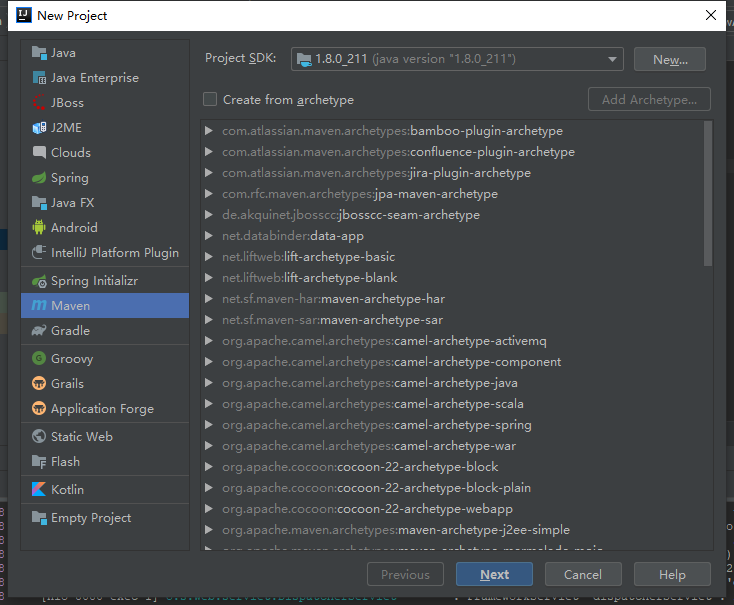Screen dimensions: 734x605
Task: Expand net.databinder:data-app entry
Action: (x=209, y=236)
